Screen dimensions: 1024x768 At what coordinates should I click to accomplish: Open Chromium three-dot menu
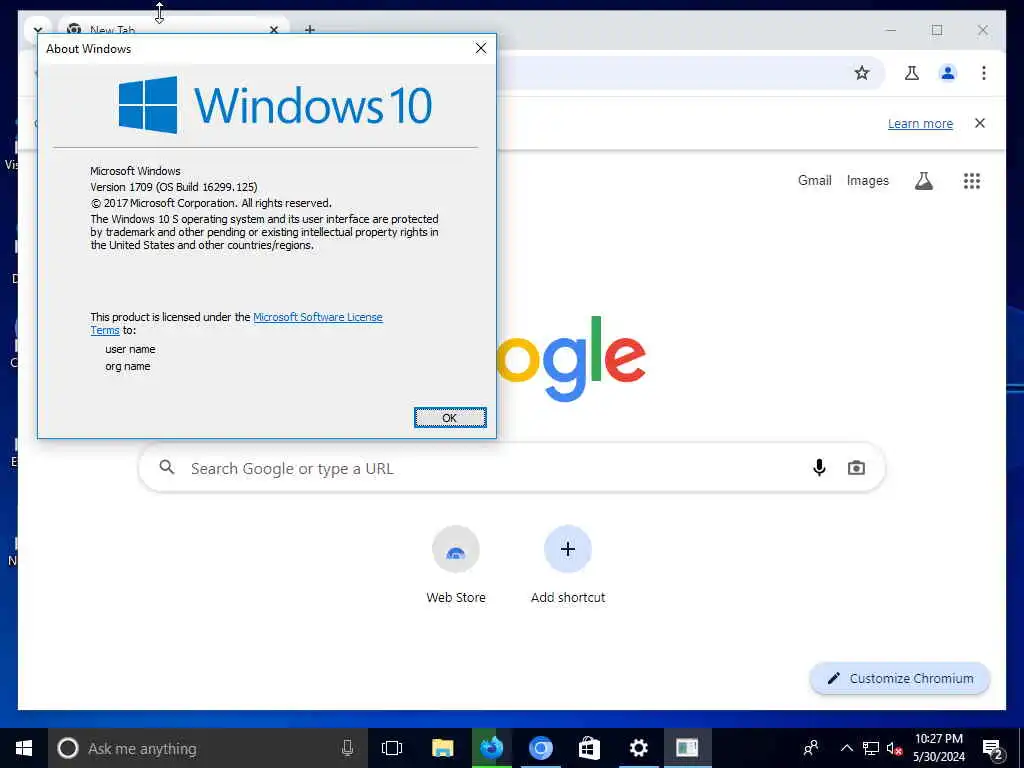(984, 72)
